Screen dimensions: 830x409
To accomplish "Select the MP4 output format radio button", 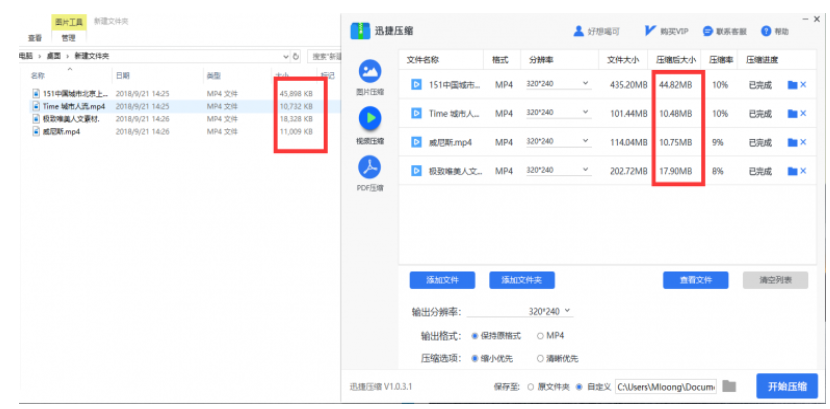I will click(540, 335).
